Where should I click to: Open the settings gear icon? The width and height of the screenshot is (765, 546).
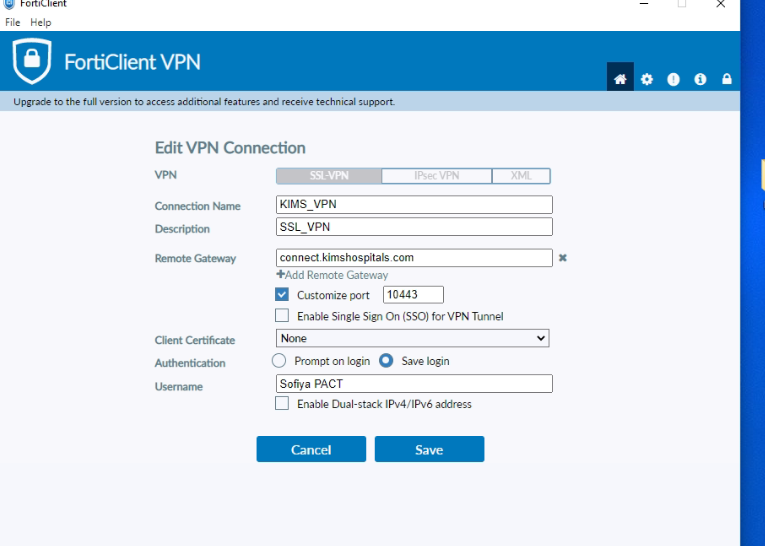(647, 79)
